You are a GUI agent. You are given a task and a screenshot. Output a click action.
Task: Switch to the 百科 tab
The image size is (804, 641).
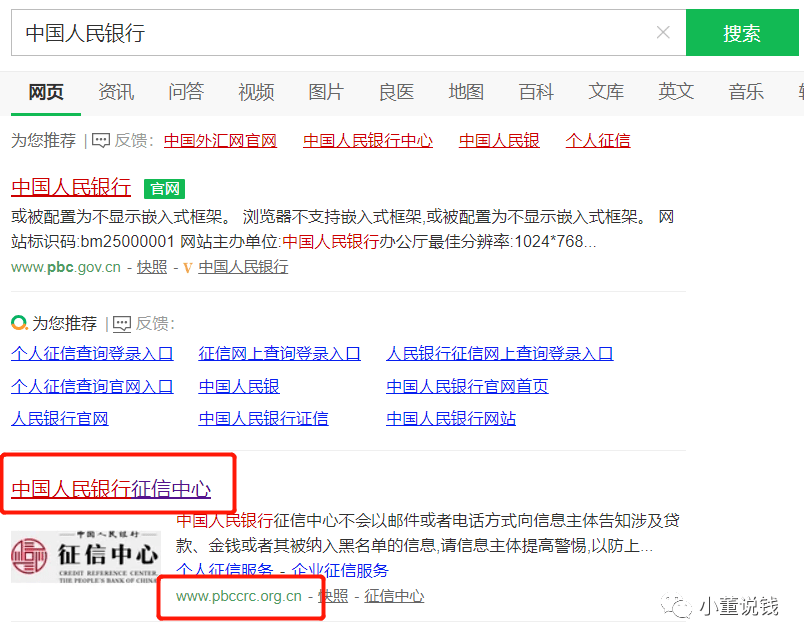[x=536, y=92]
